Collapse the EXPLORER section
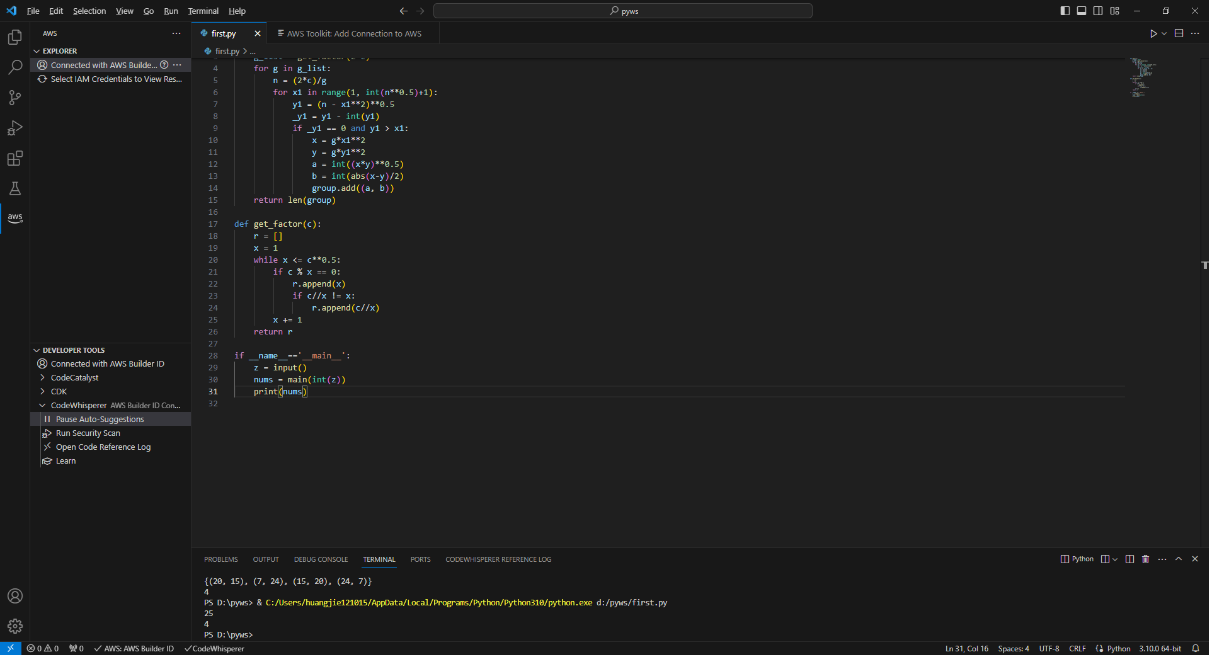The height and width of the screenshot is (655, 1209). click(59, 51)
